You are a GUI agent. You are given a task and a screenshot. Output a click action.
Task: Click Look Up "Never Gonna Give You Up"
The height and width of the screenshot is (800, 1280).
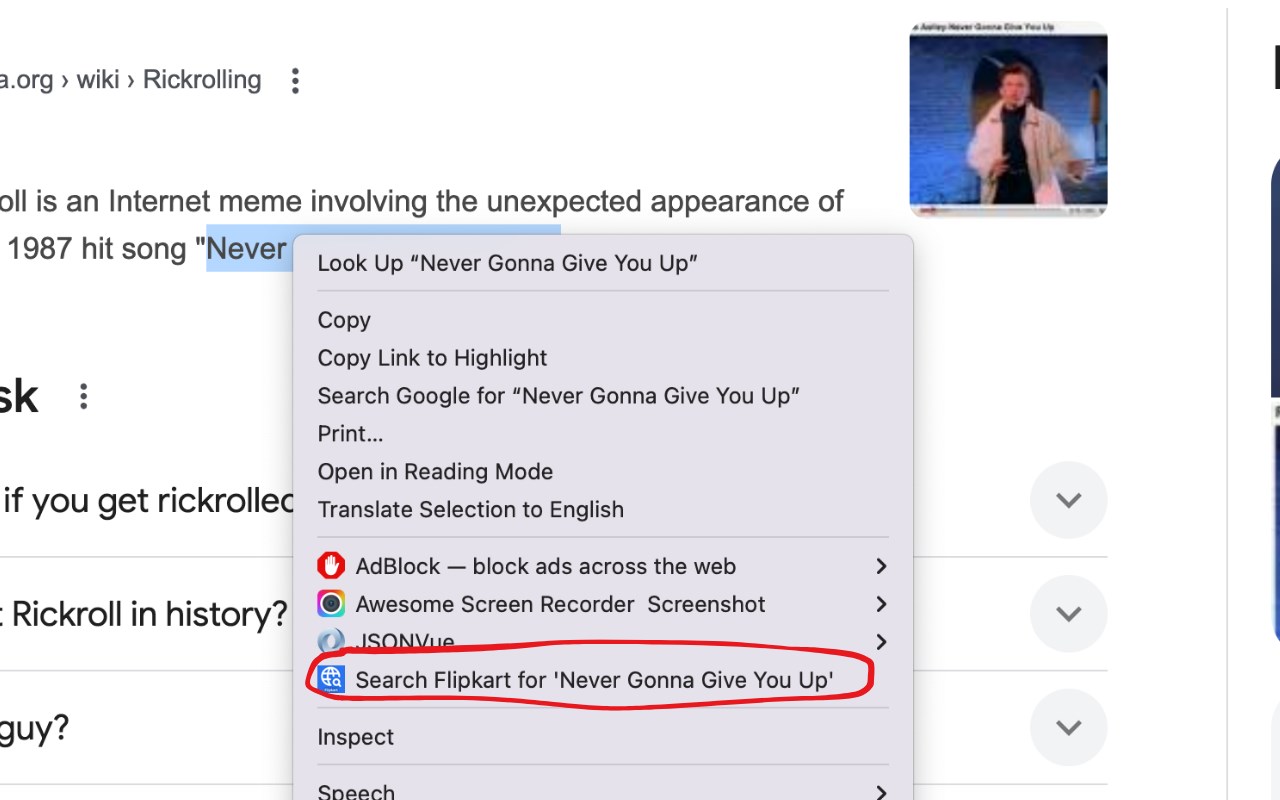[x=507, y=263]
